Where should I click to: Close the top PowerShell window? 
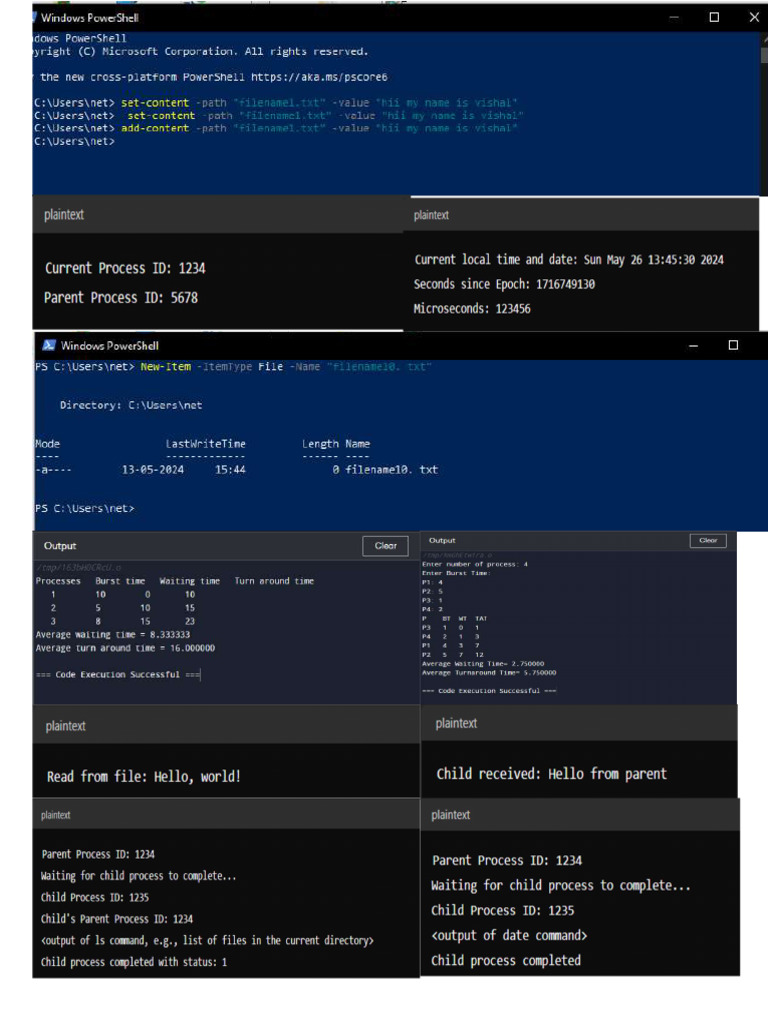pos(753,17)
